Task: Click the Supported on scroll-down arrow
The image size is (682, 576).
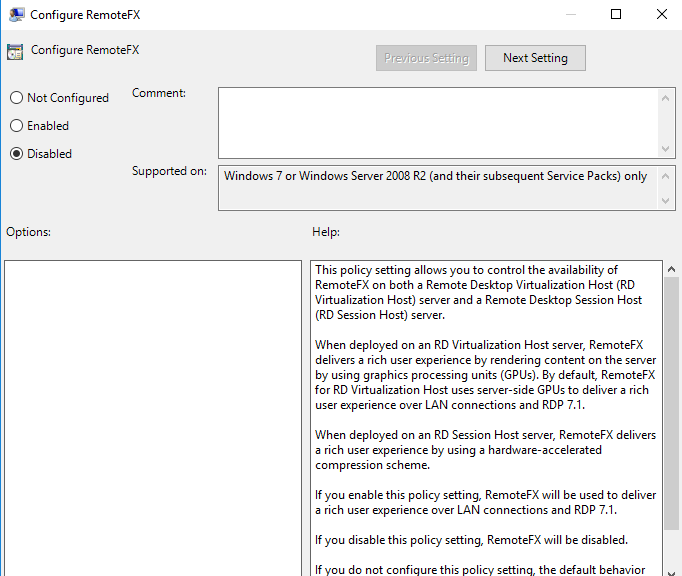Action: pyautogui.click(x=665, y=201)
